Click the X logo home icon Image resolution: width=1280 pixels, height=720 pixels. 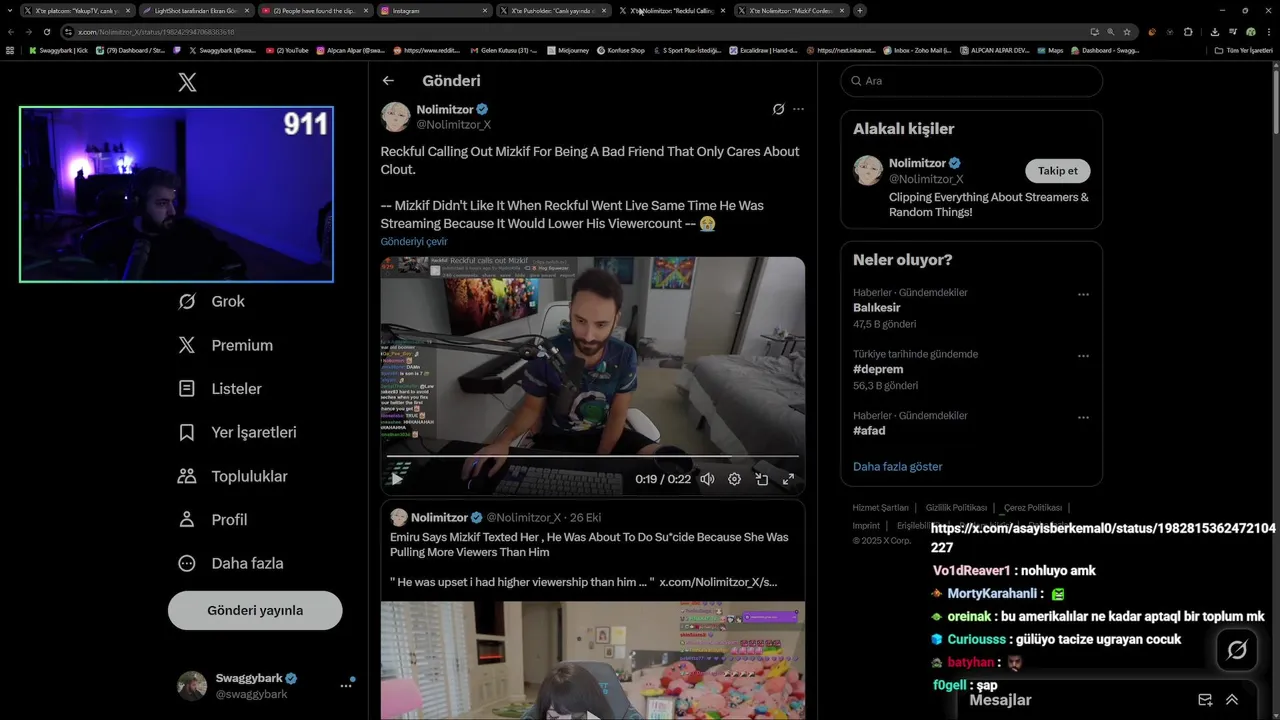click(187, 82)
